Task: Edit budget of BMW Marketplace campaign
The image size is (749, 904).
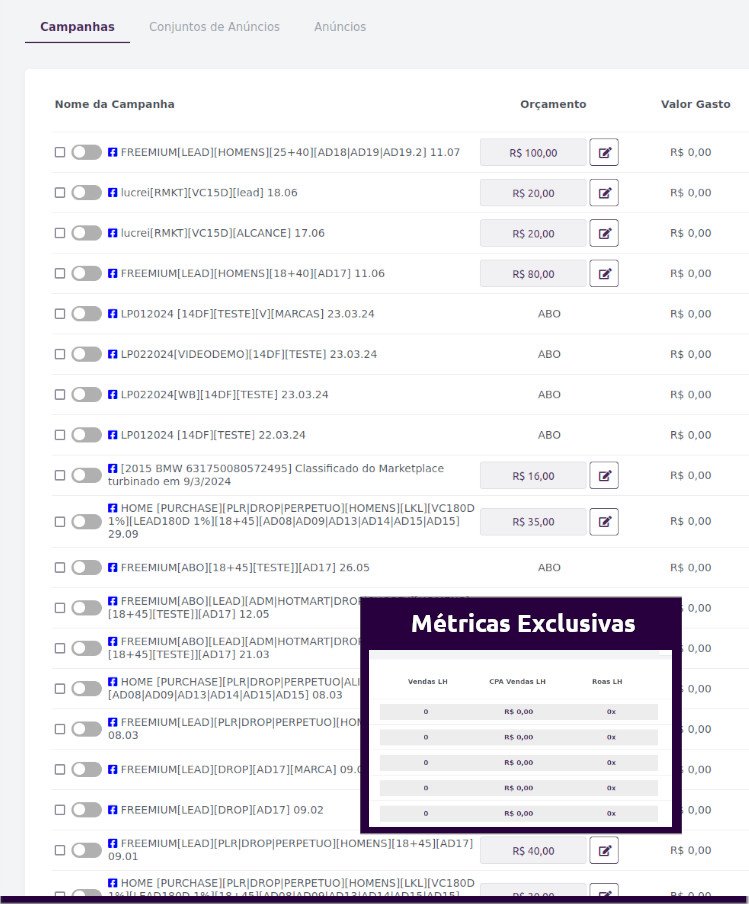Action: pyautogui.click(x=604, y=476)
